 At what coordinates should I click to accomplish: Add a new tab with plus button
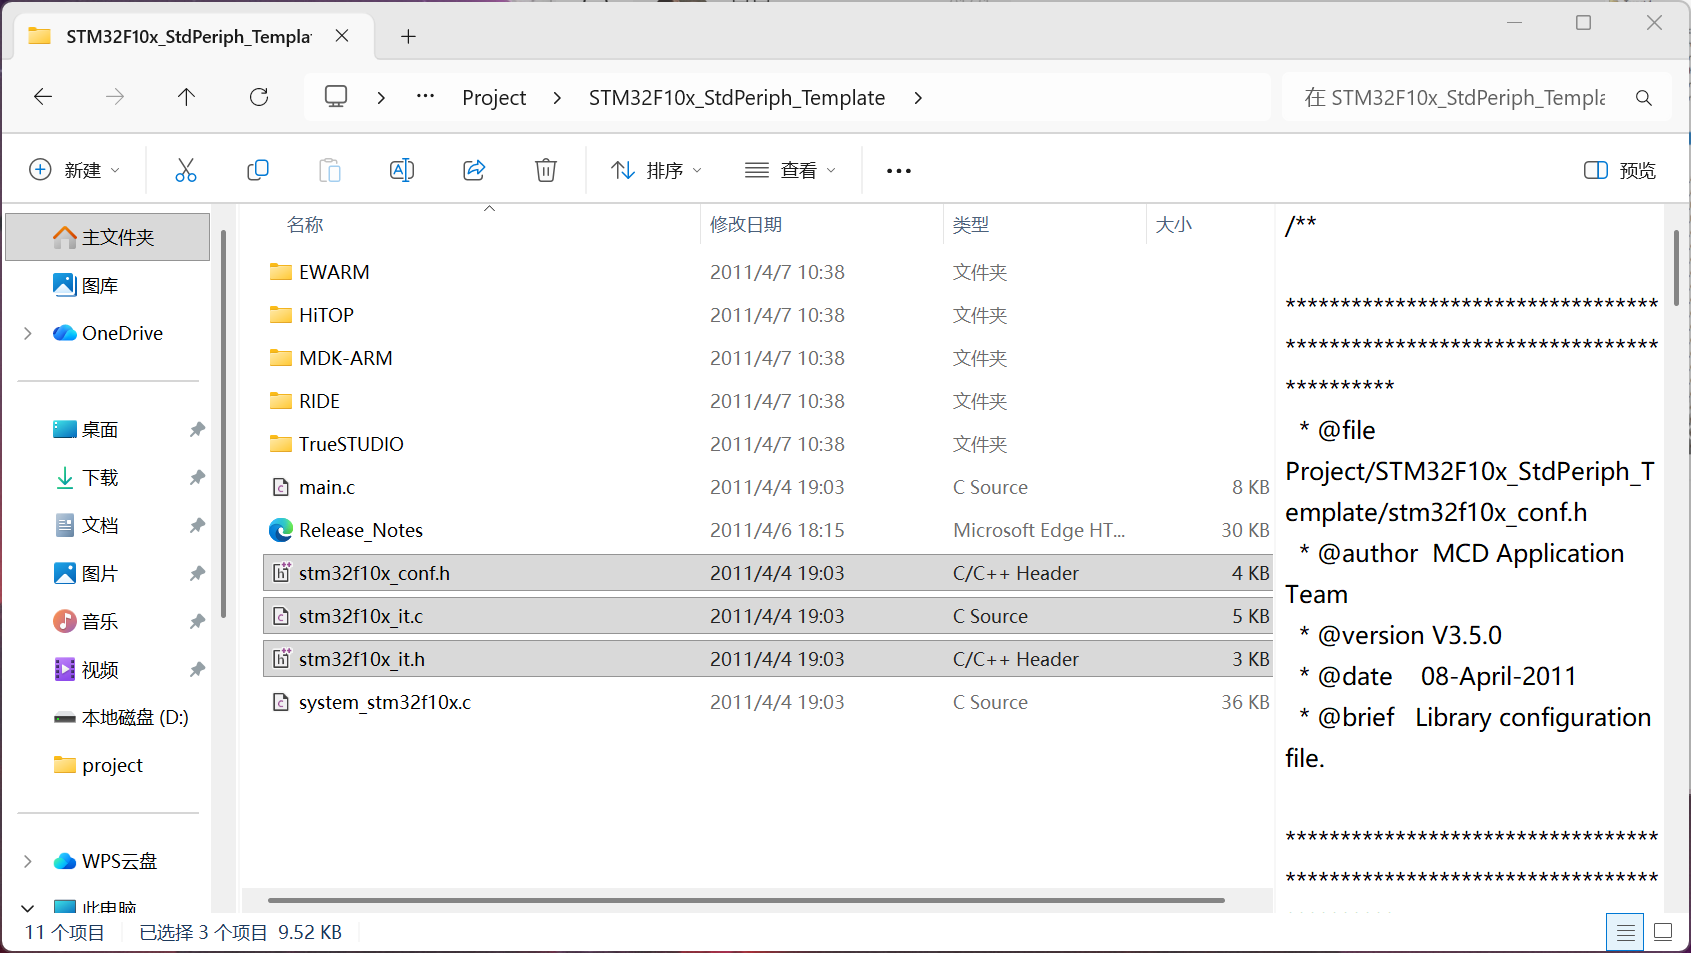tap(408, 37)
